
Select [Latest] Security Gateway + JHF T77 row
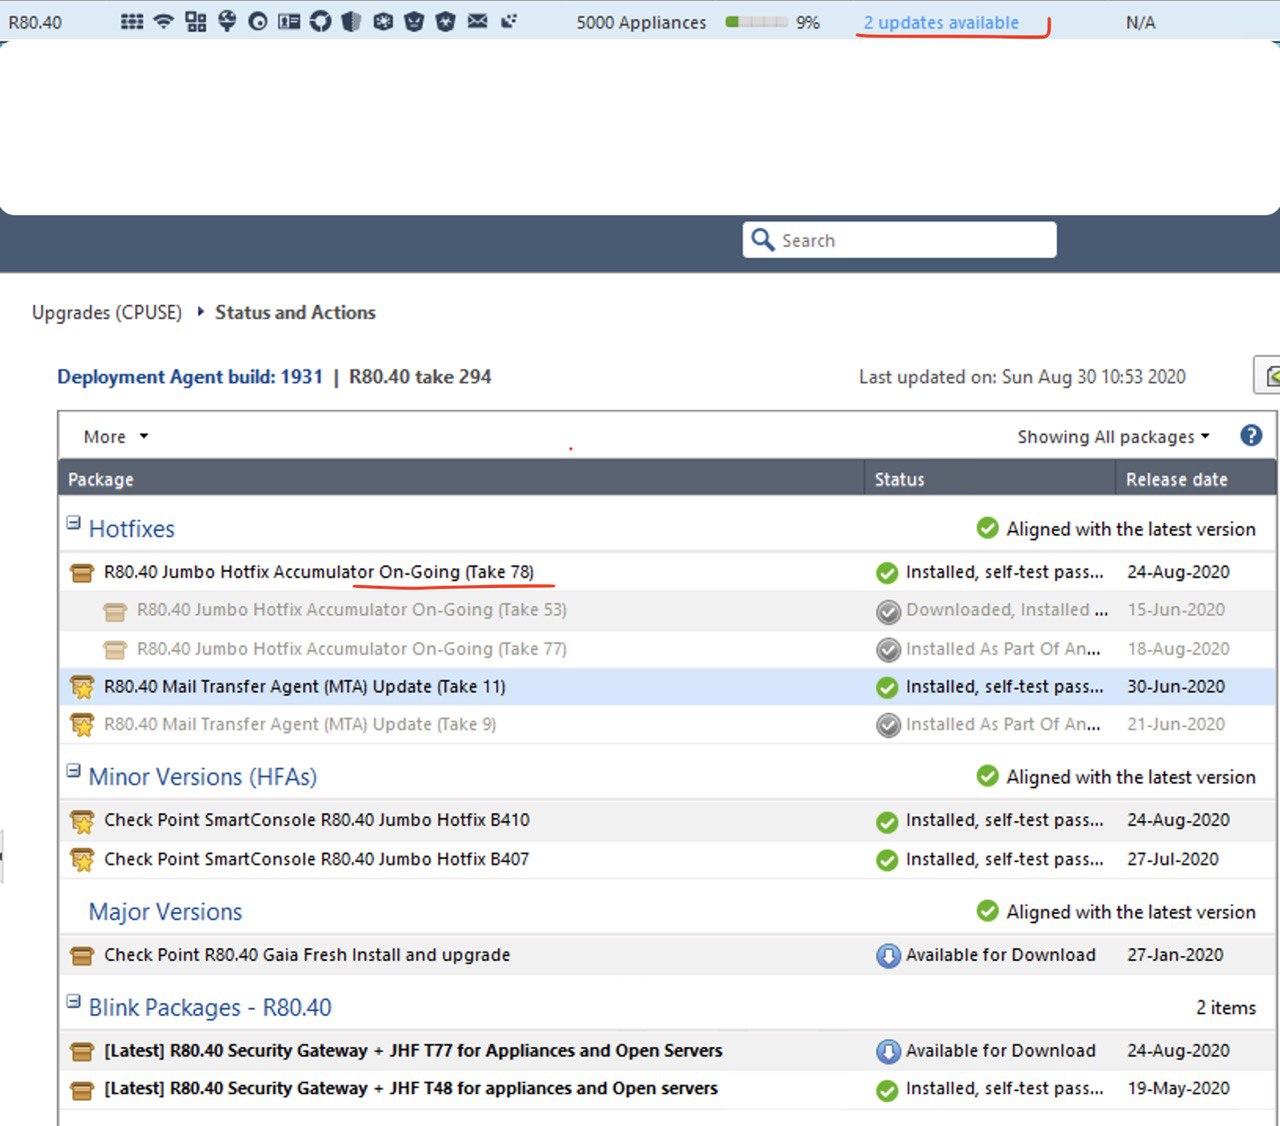(667, 1051)
